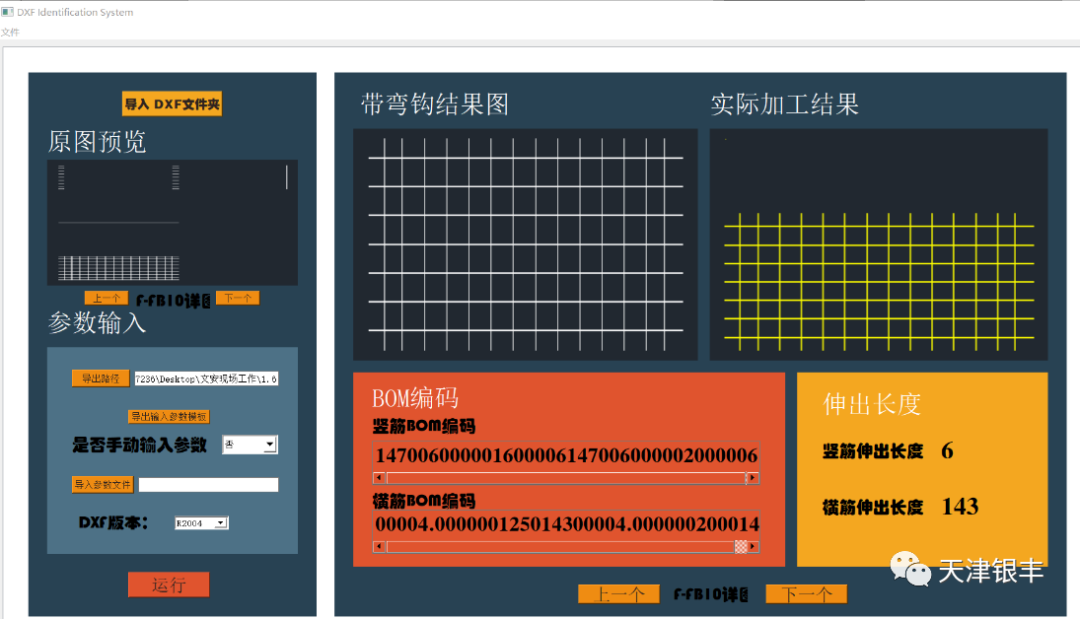1080x619 pixels.
Task: Click the 竖筋伸出长度 value 6
Action: coord(947,451)
